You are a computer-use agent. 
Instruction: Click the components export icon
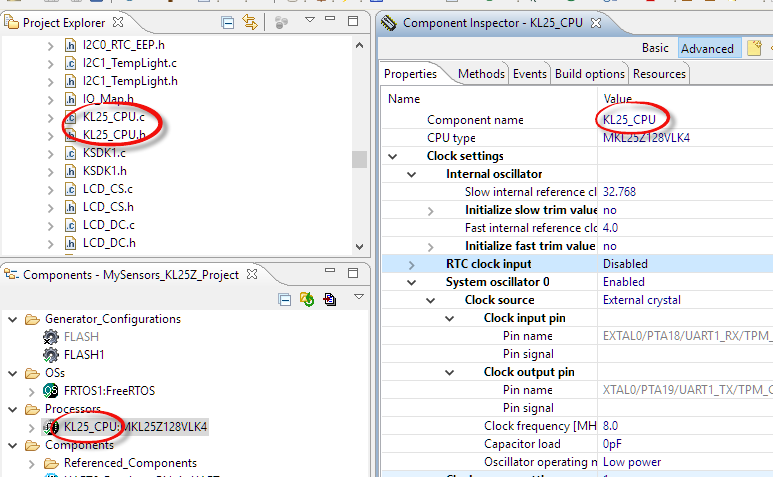click(x=329, y=299)
